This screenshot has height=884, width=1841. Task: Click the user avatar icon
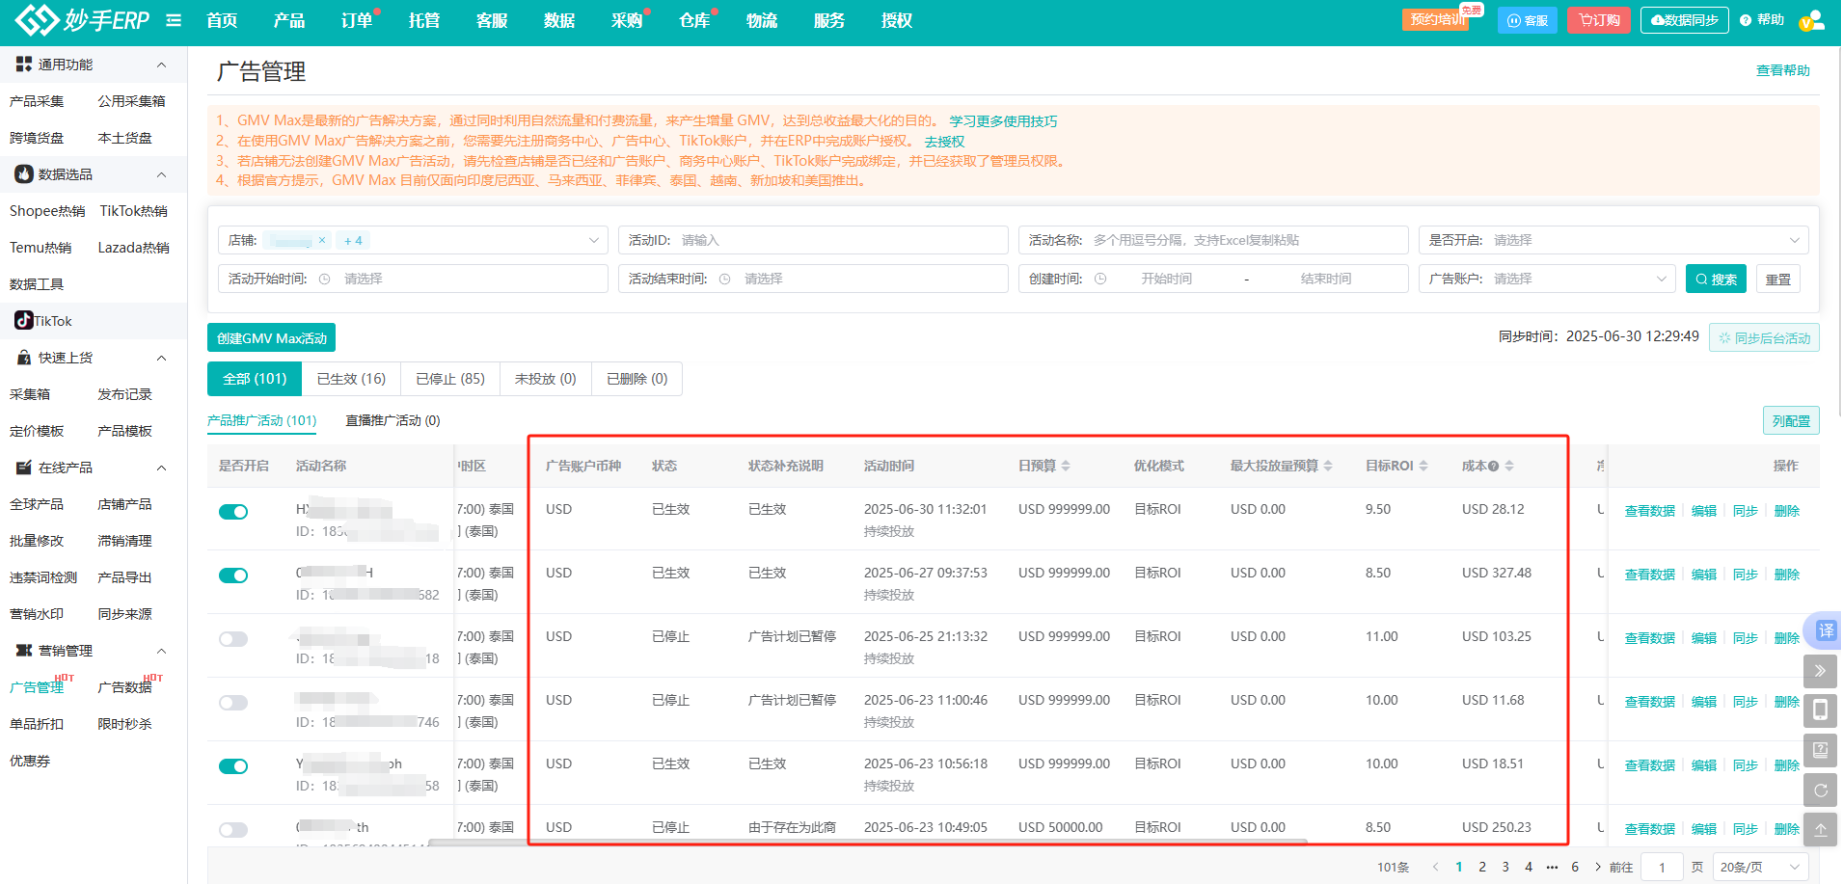coord(1811,21)
